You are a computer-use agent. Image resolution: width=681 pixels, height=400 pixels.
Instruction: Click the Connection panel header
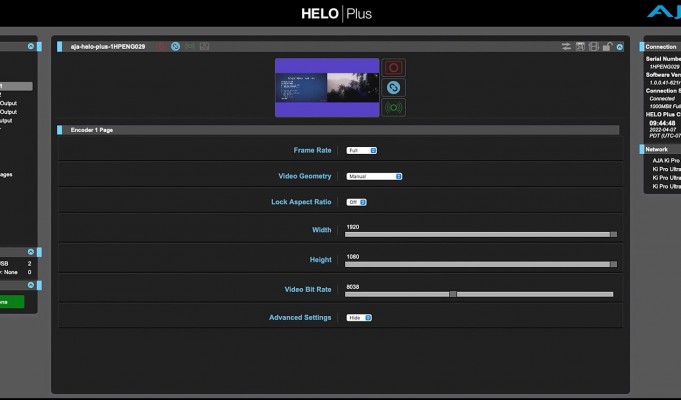point(661,47)
